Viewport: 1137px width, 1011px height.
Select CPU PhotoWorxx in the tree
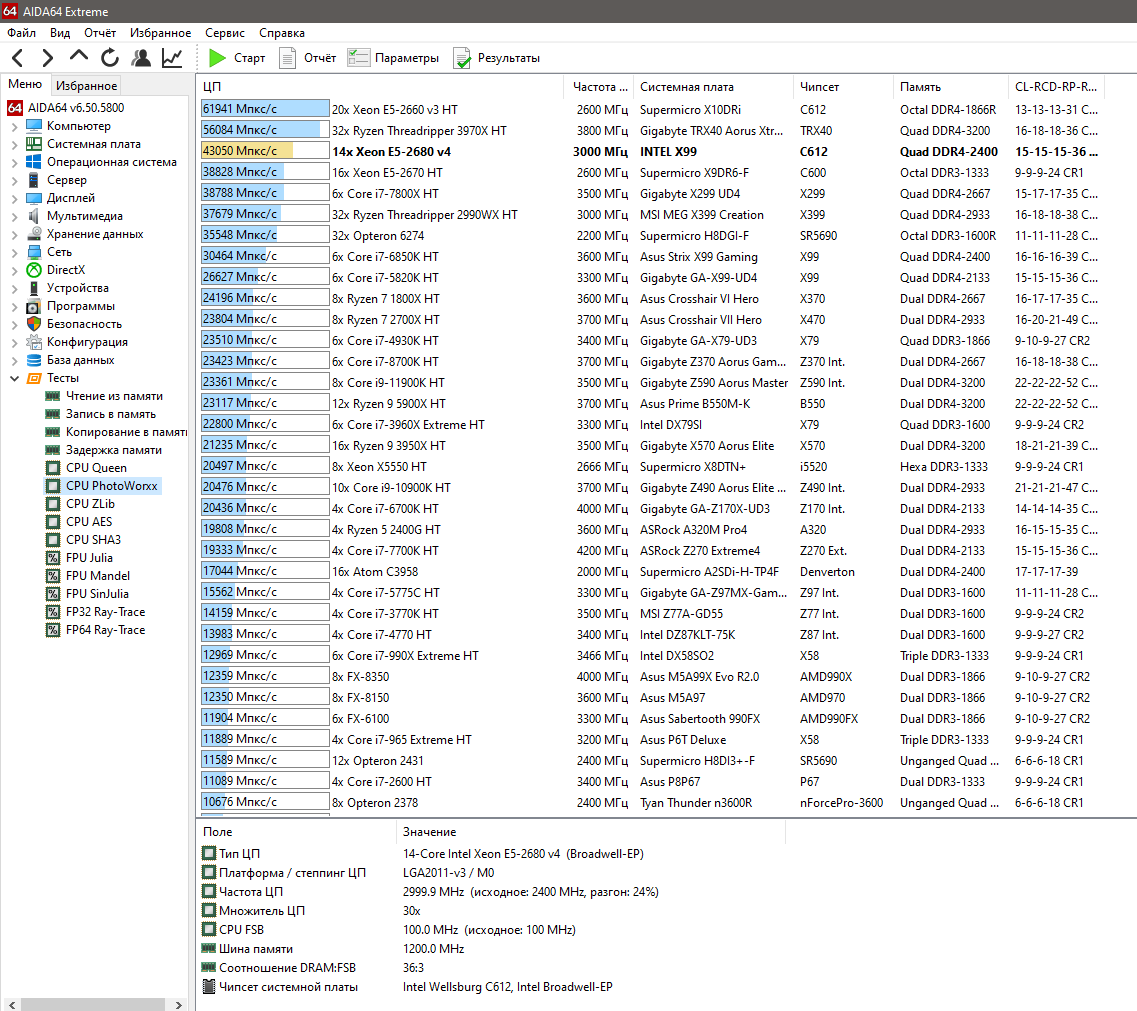point(112,486)
